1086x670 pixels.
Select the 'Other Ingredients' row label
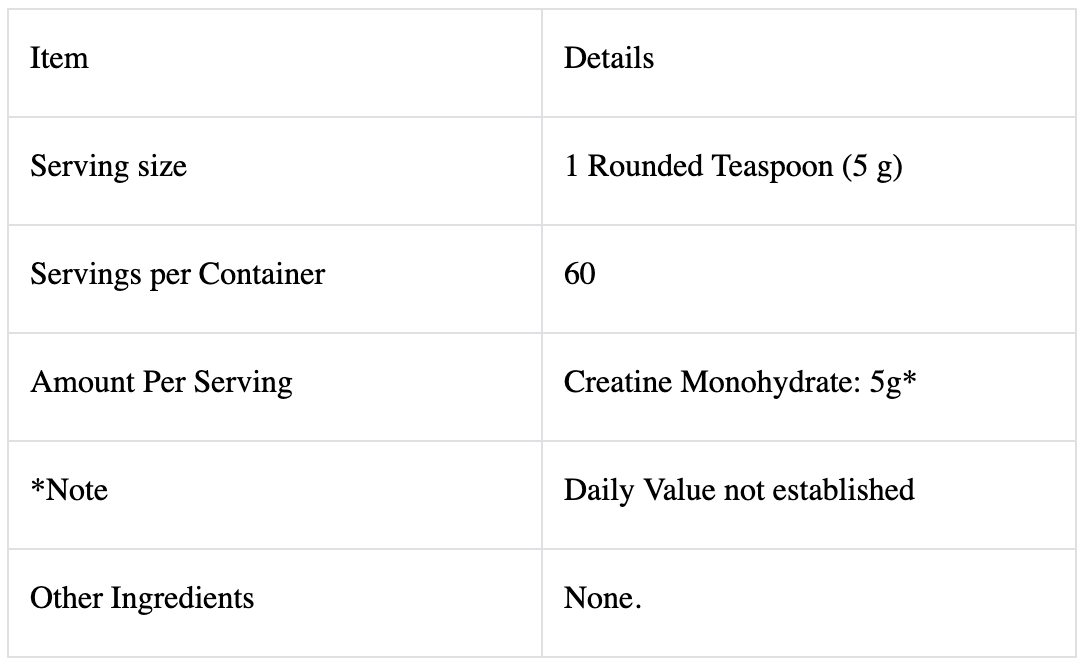coord(142,598)
